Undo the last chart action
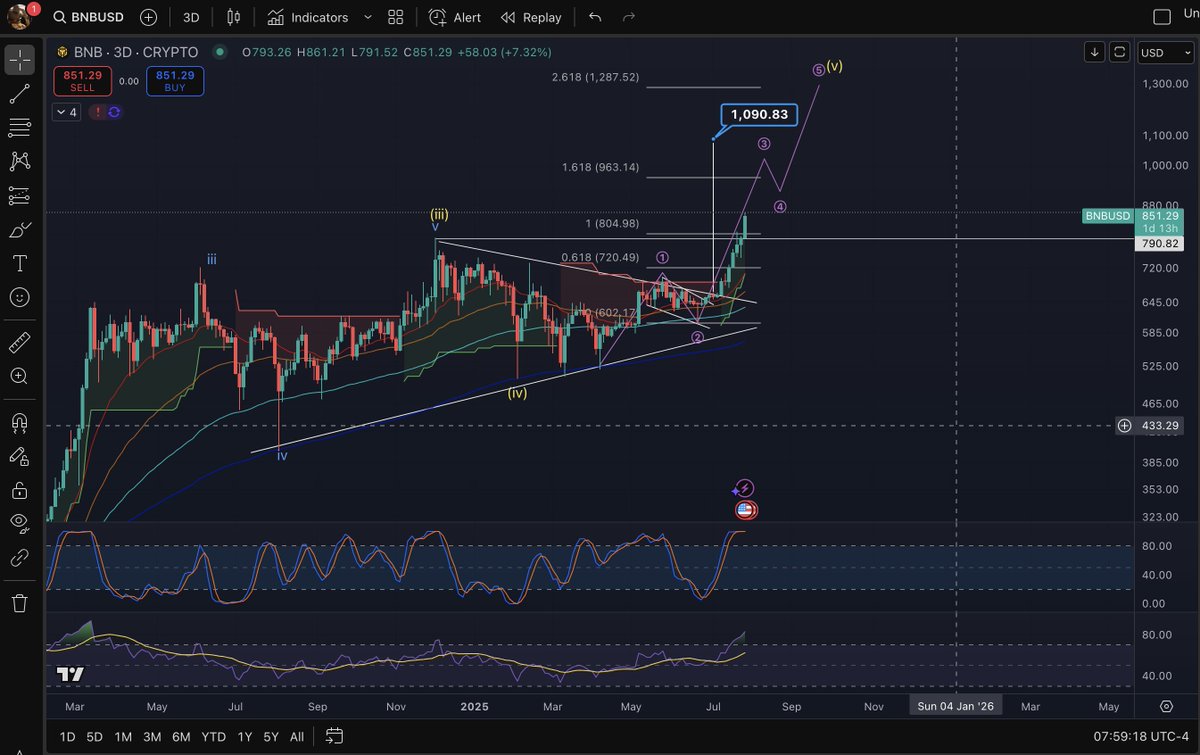1200x755 pixels. (596, 17)
